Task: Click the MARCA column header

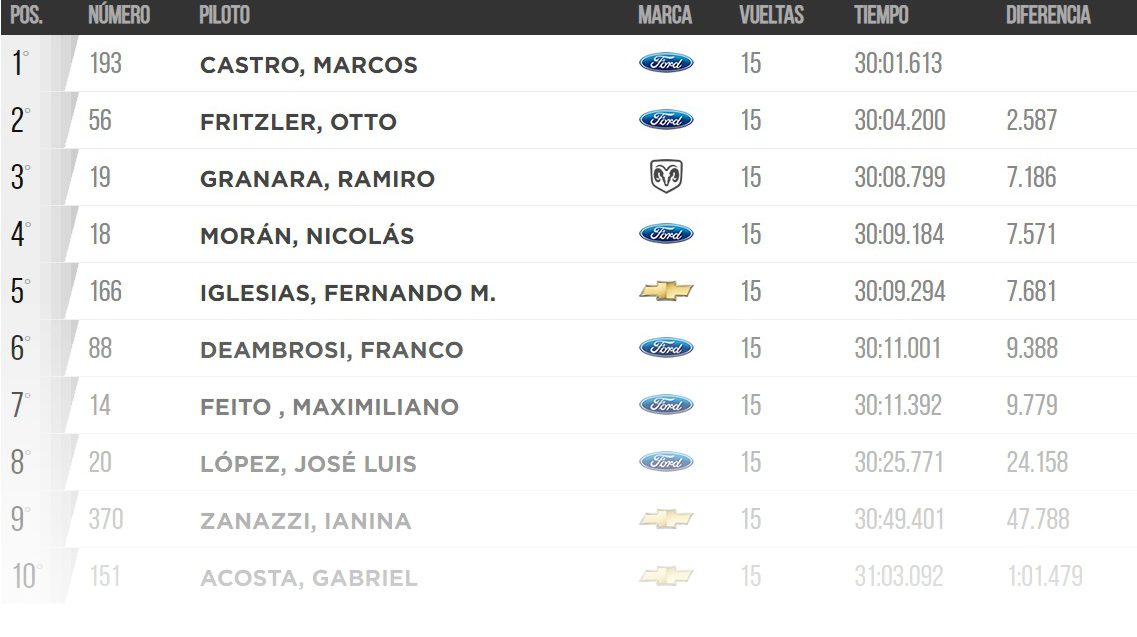Action: click(x=664, y=16)
